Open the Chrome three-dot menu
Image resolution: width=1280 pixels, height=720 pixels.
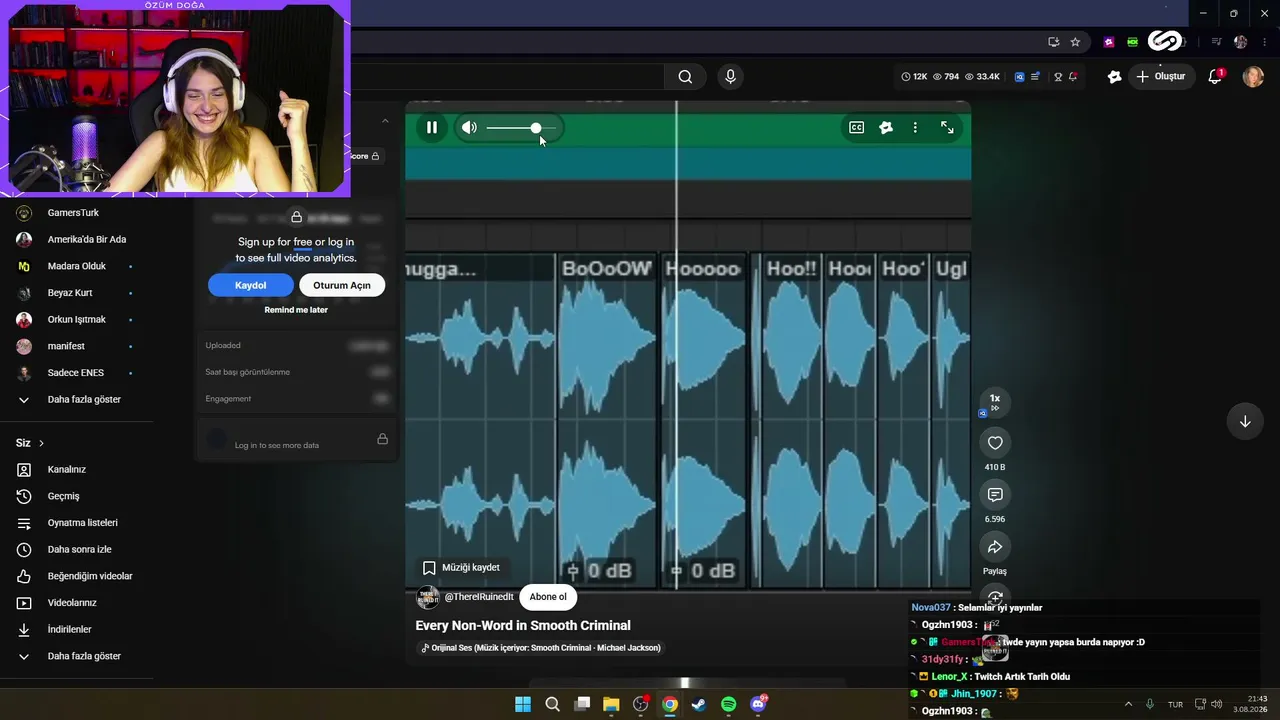1264,42
